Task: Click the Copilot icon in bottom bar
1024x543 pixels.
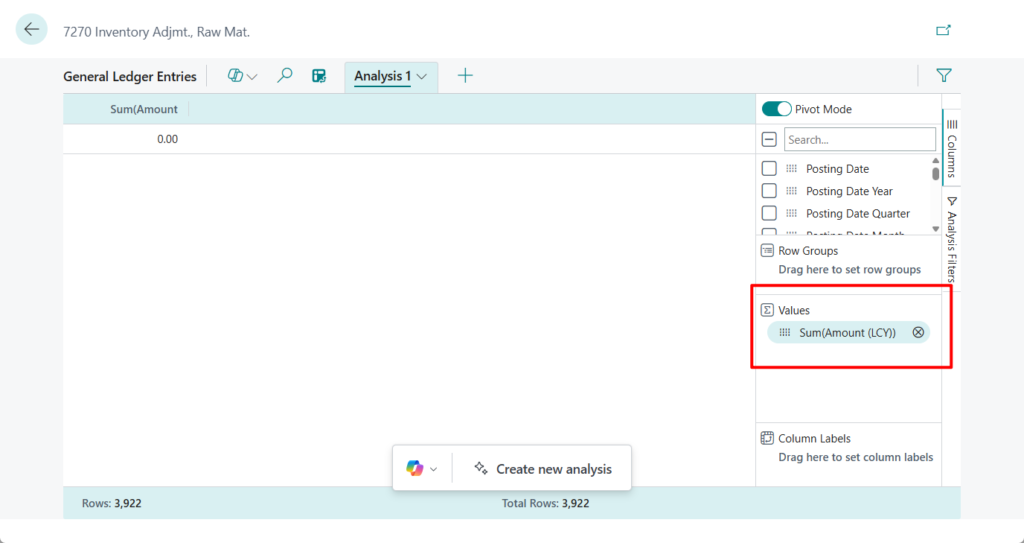Action: click(x=414, y=468)
